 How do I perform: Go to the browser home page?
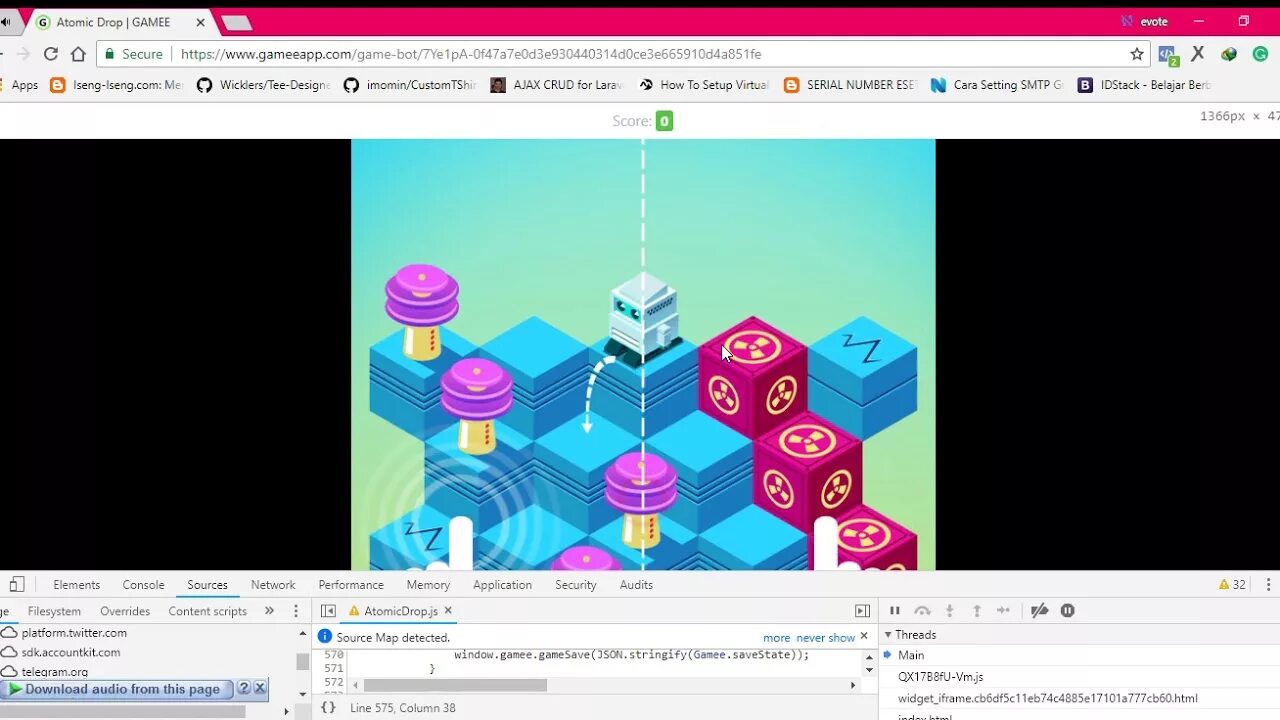point(78,54)
